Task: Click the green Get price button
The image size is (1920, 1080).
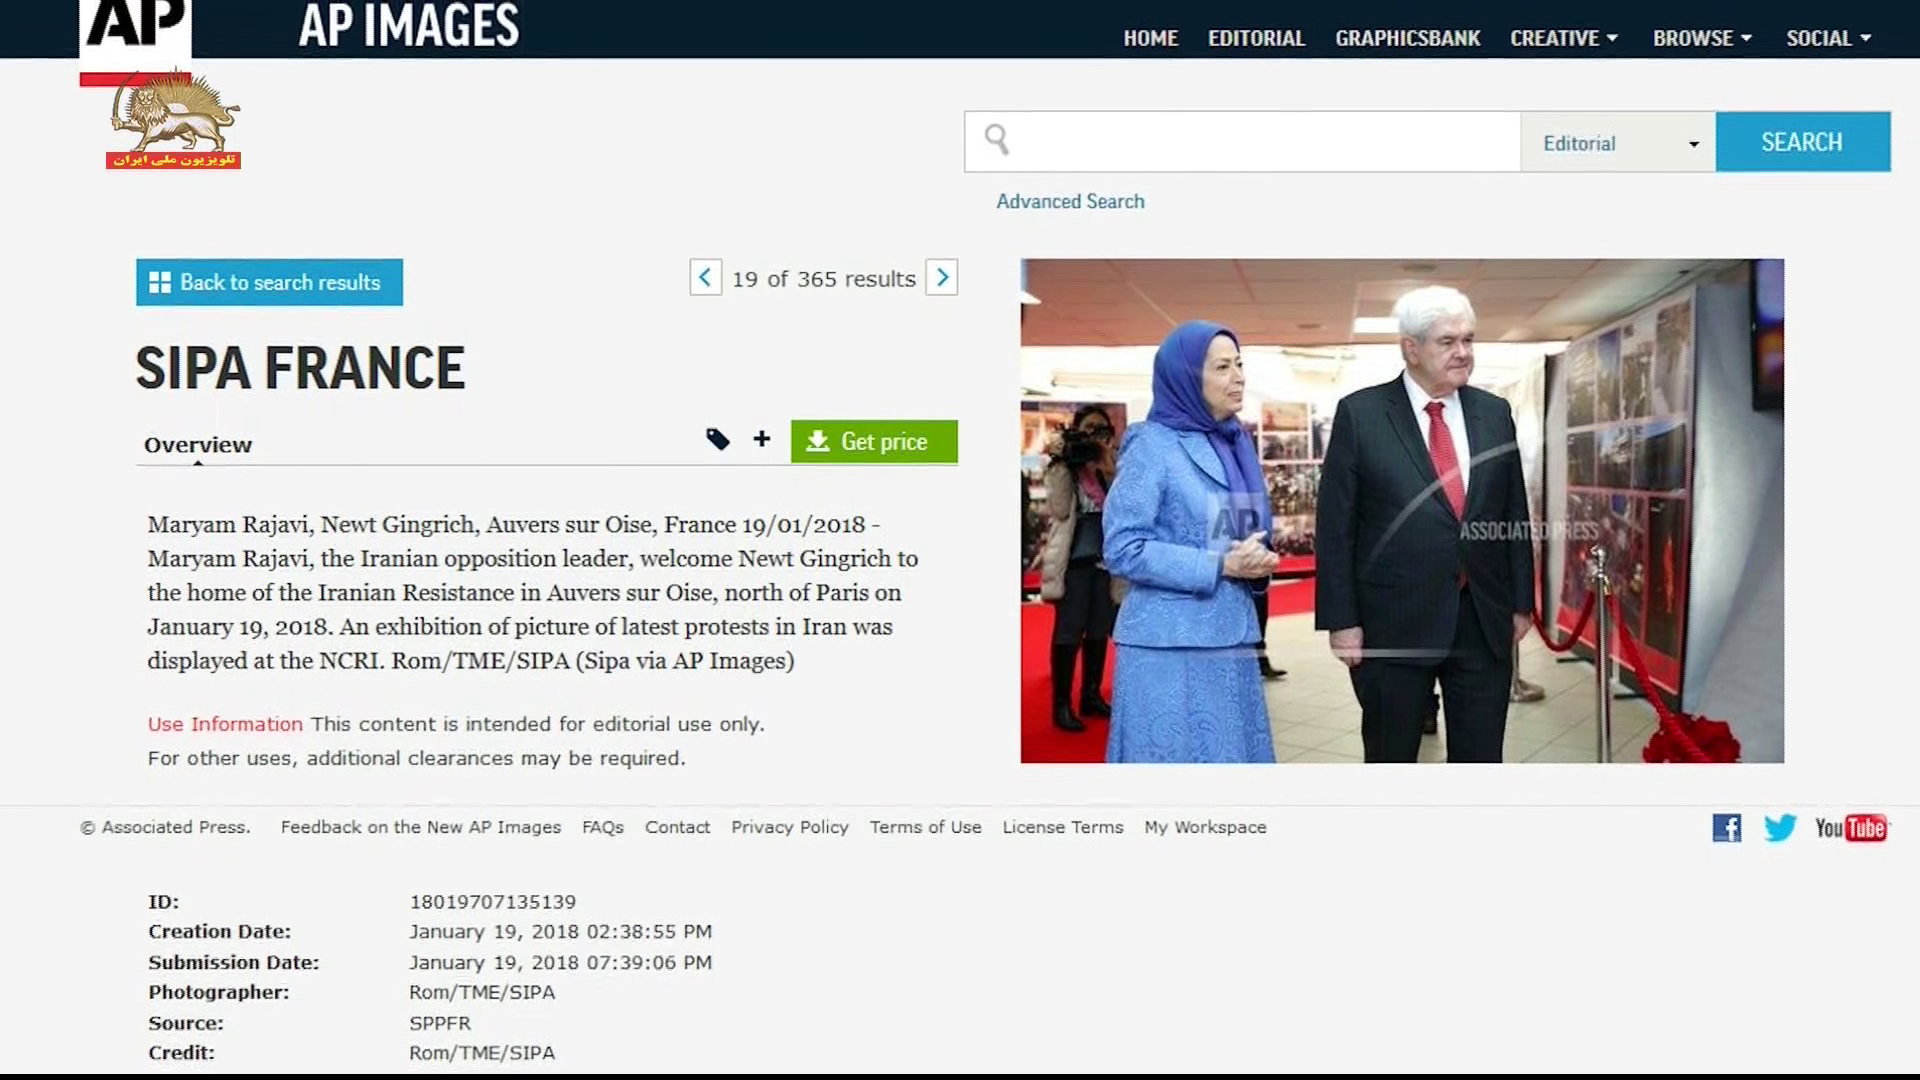Action: pos(874,441)
